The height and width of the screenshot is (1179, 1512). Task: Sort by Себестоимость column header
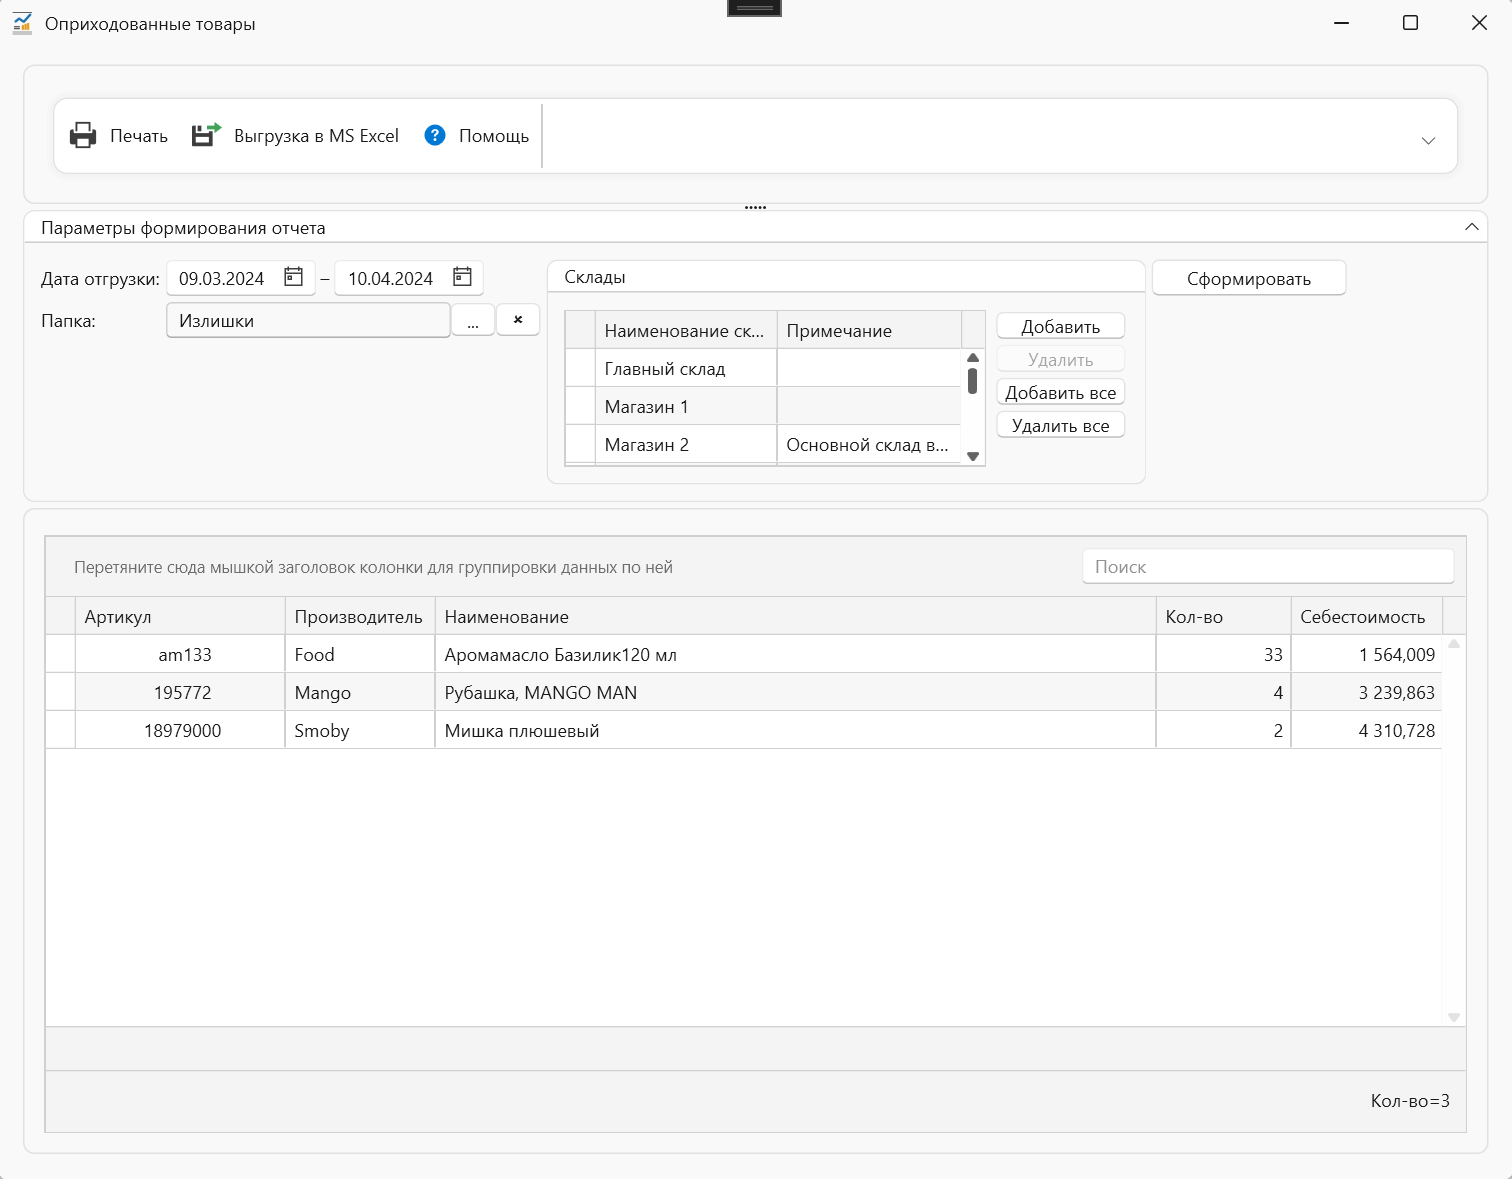point(1367,616)
